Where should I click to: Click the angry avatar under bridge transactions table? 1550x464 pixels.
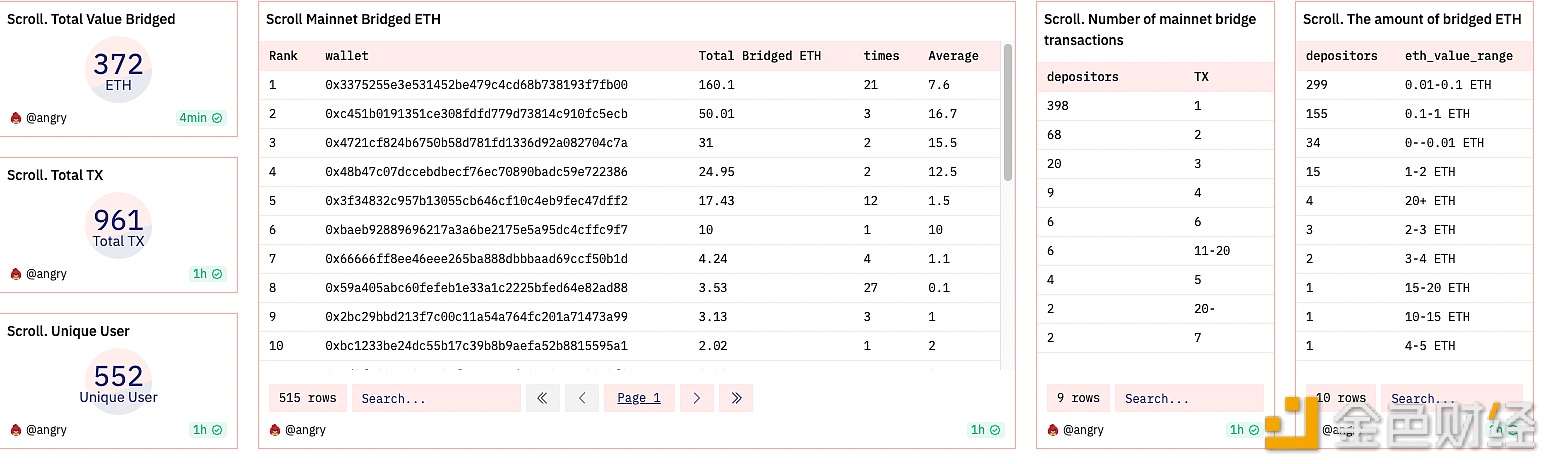1053,430
